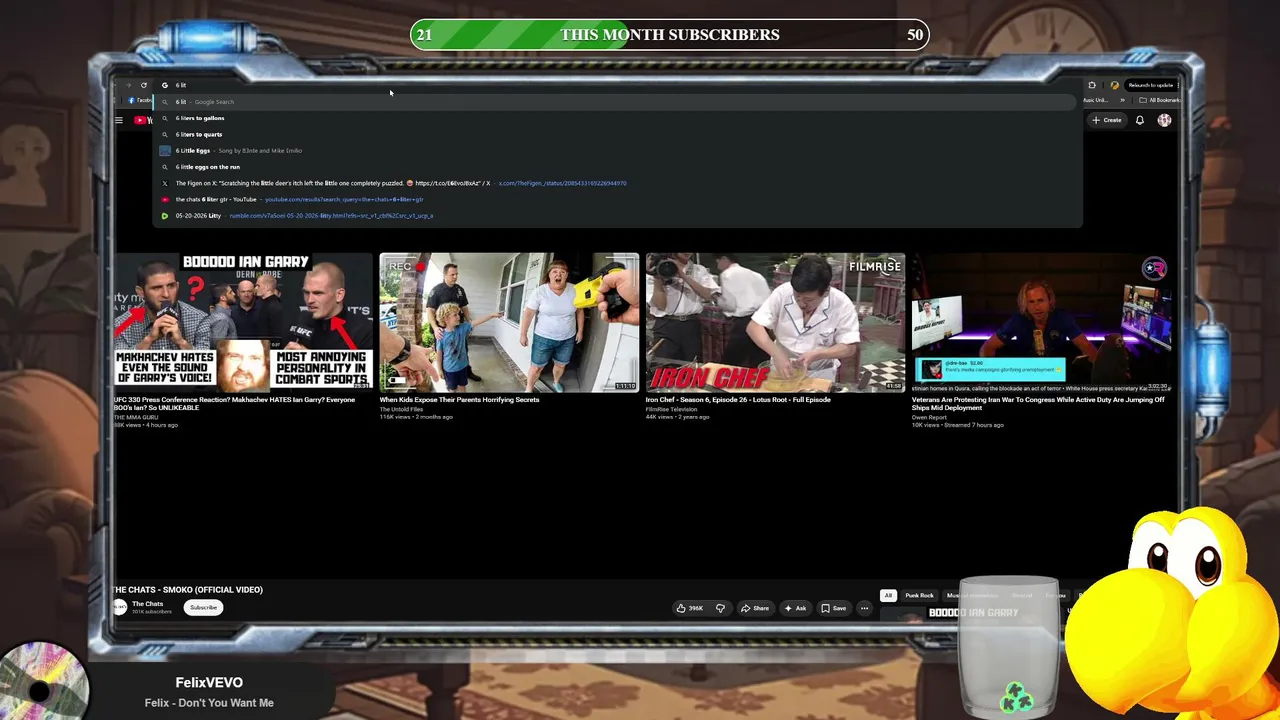Like the video showing 396K likes

(x=689, y=608)
